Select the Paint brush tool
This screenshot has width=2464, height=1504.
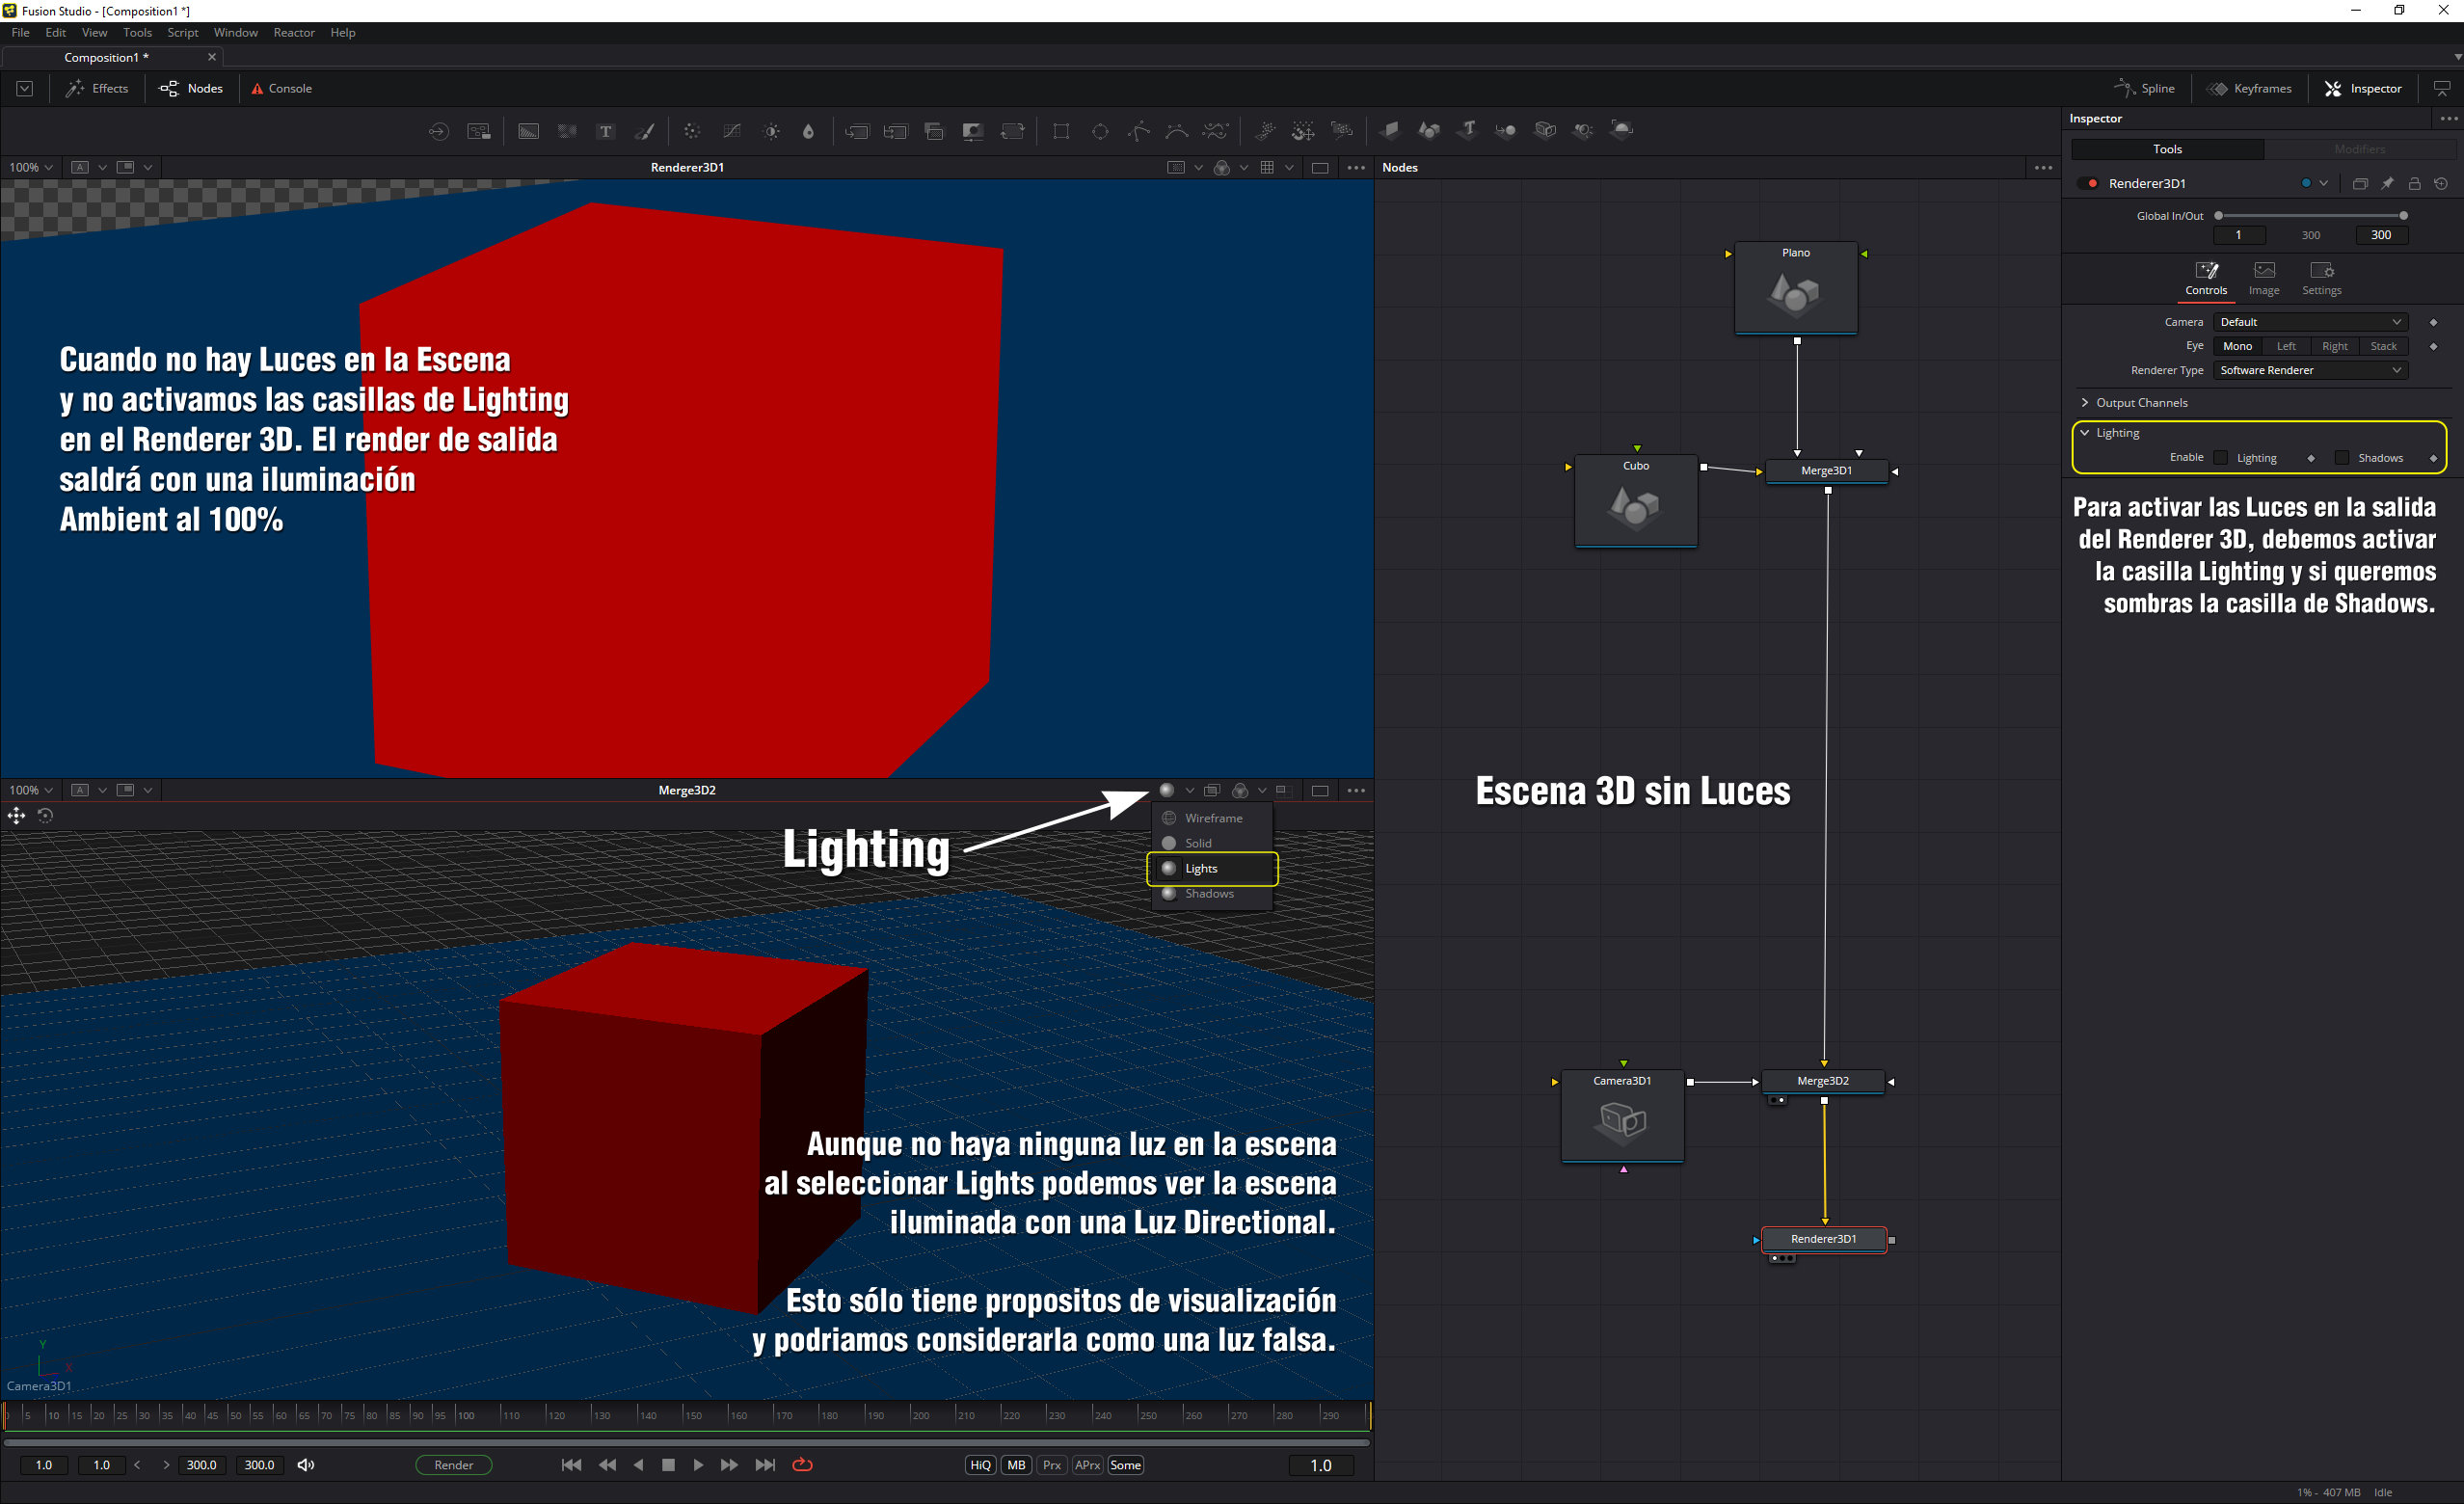(646, 131)
